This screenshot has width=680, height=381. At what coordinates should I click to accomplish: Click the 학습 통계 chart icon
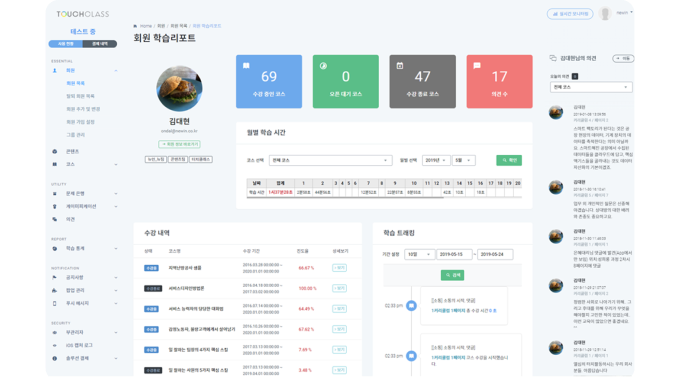pyautogui.click(x=55, y=248)
